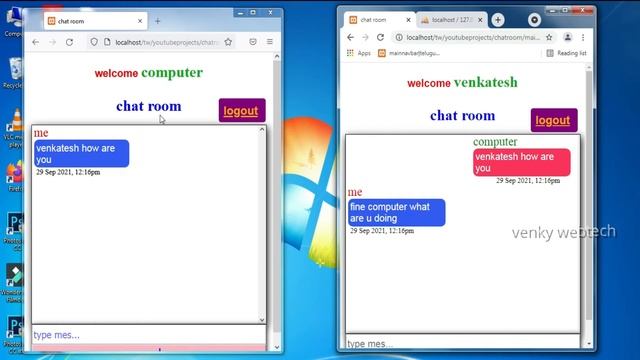The width and height of the screenshot is (640, 360).
Task: Bookmark page with Chrome star icon
Action: (x=549, y=37)
